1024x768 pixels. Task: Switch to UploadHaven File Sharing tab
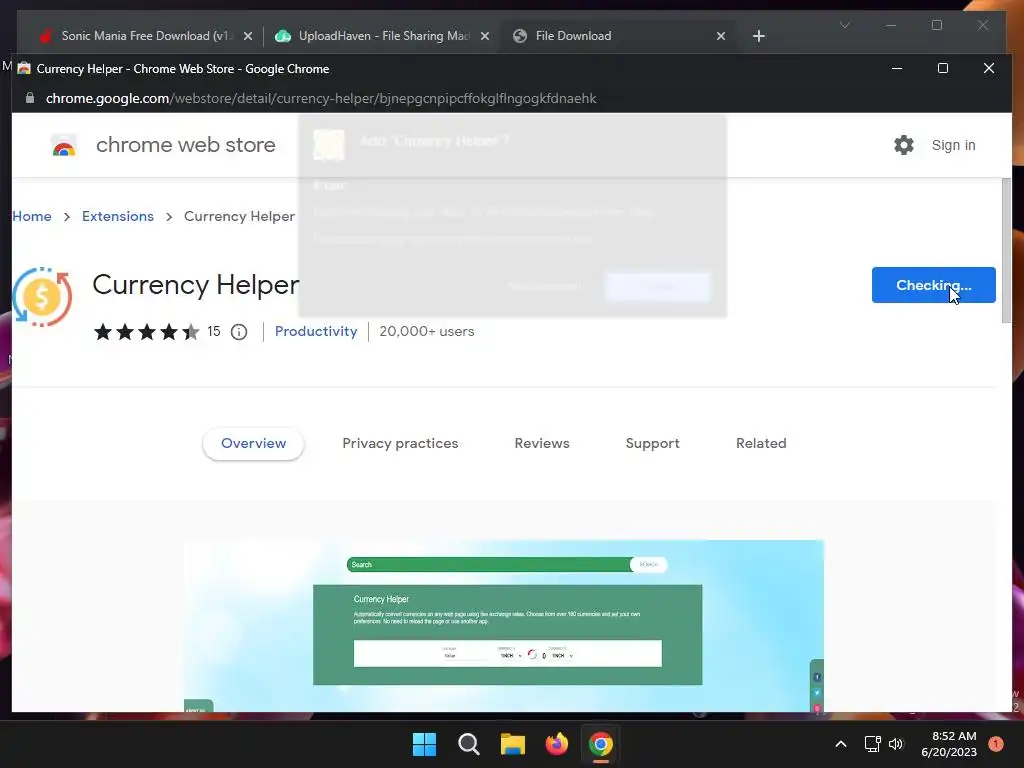click(x=384, y=36)
